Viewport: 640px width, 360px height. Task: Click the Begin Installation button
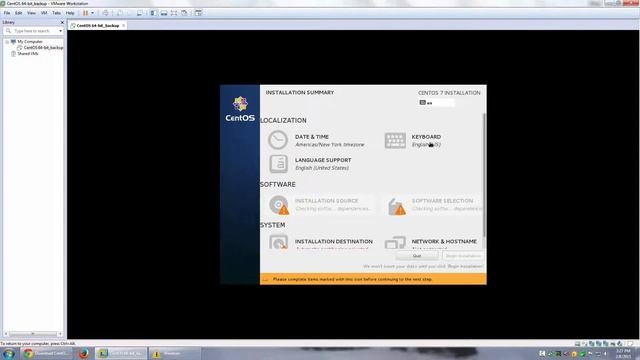[x=463, y=256]
